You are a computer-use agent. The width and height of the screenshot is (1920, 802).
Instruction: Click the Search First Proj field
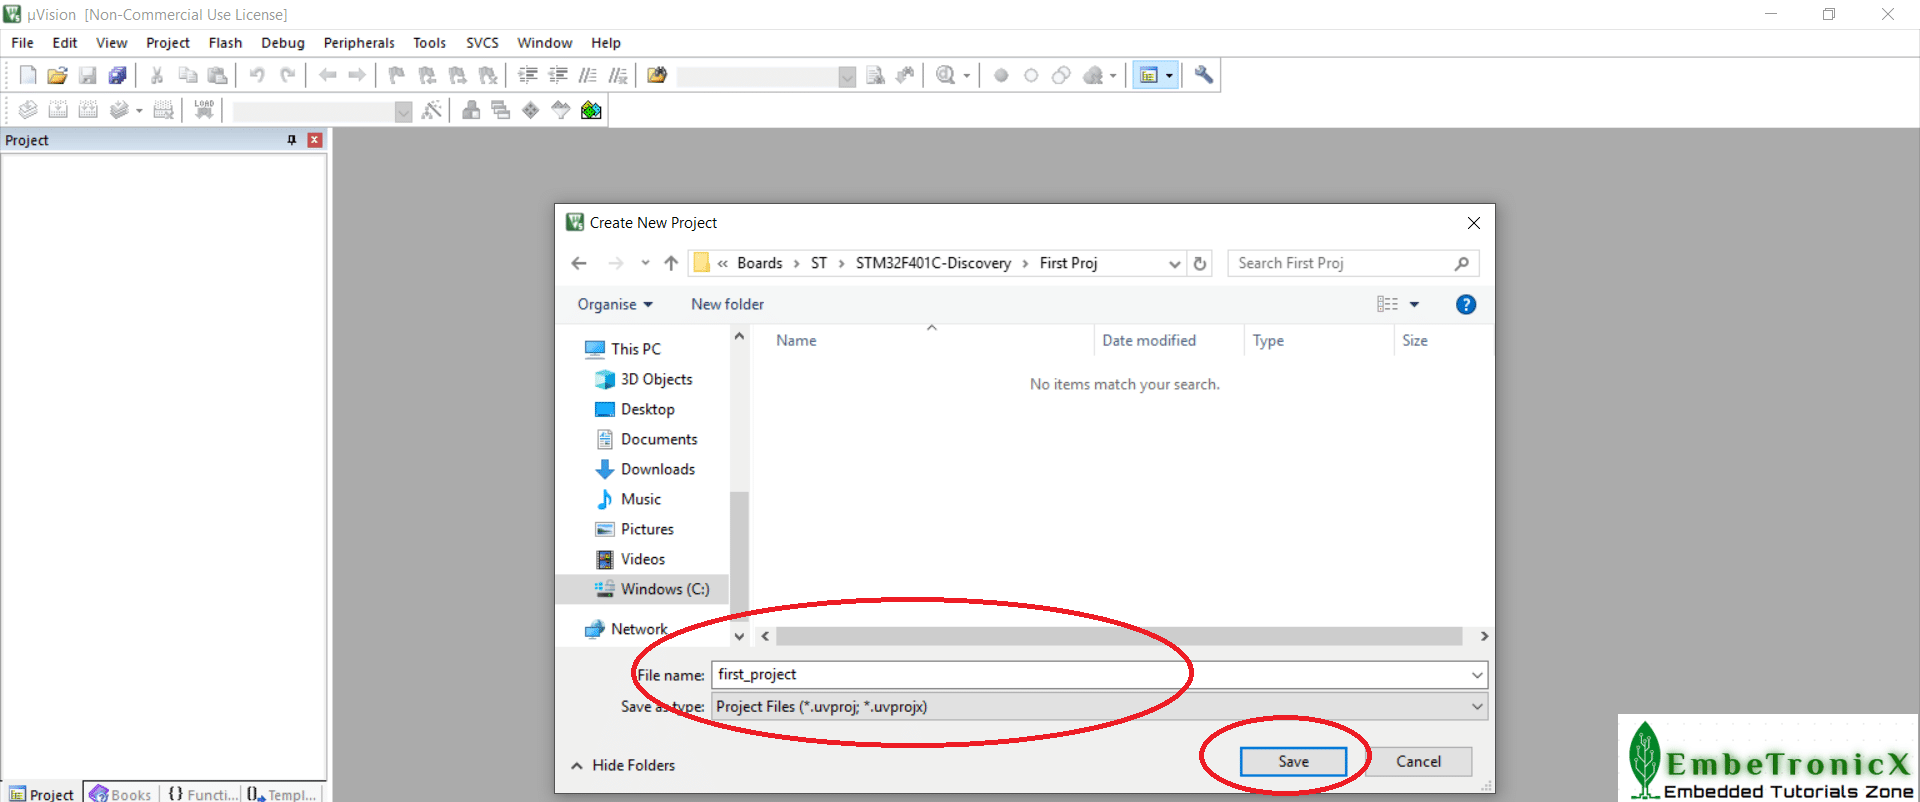pos(1353,263)
